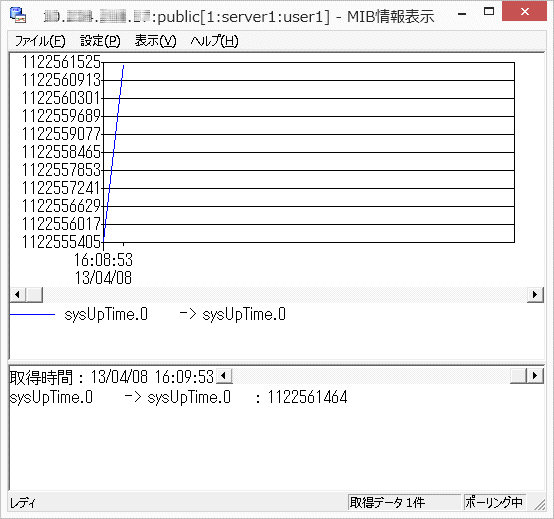Screen dimensions: 554x519
Task: Click the y-axis label 1122558465
Action: pyautogui.click(x=61, y=152)
